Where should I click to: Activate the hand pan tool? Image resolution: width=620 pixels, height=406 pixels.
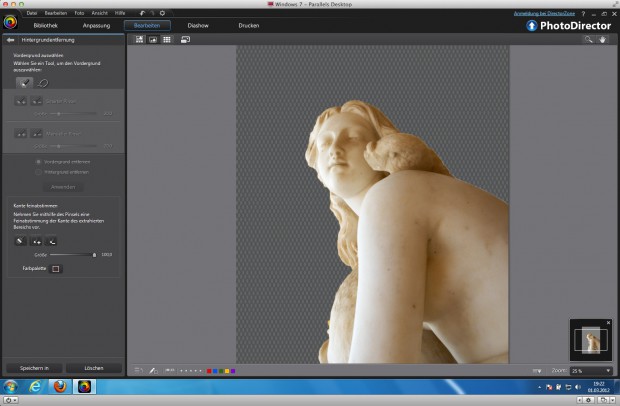(603, 40)
